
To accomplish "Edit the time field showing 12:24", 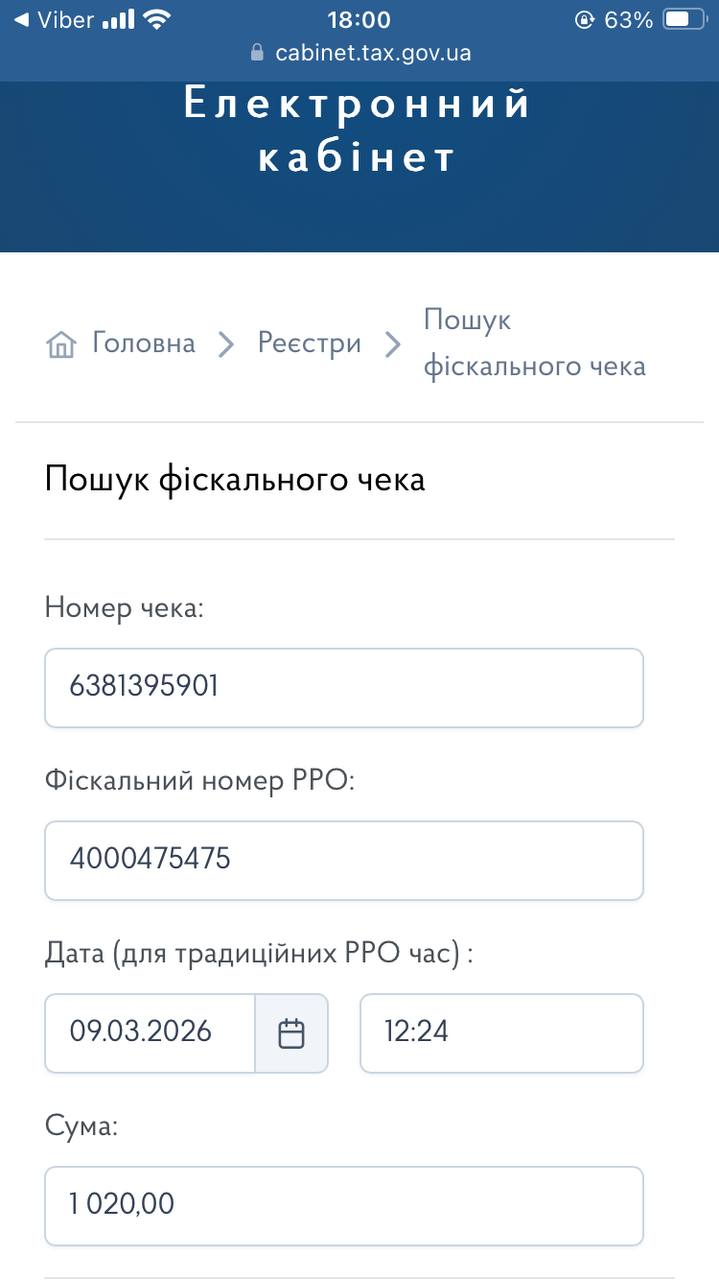I will [x=501, y=1033].
